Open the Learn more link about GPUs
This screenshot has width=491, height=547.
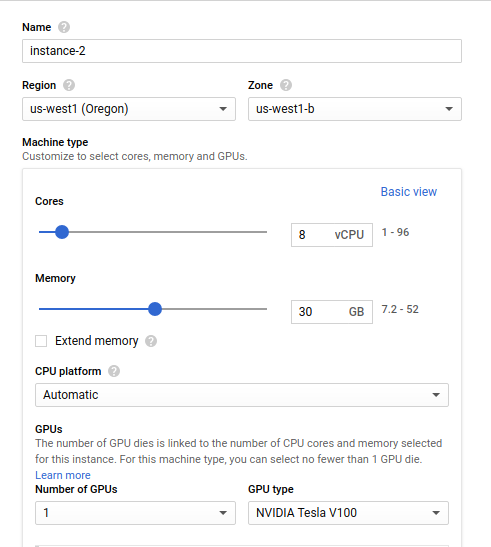click(x=63, y=475)
